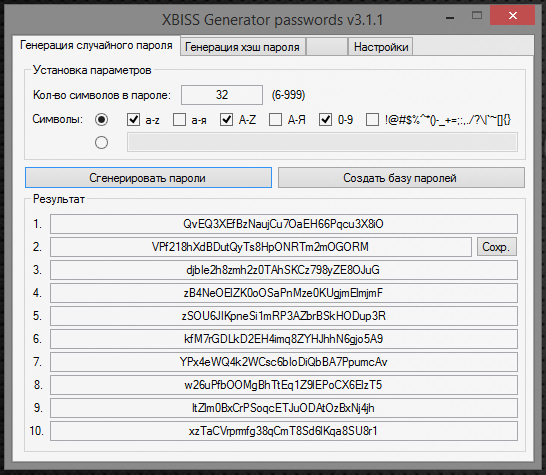Click the Создать базу паролей button

tap(401, 178)
